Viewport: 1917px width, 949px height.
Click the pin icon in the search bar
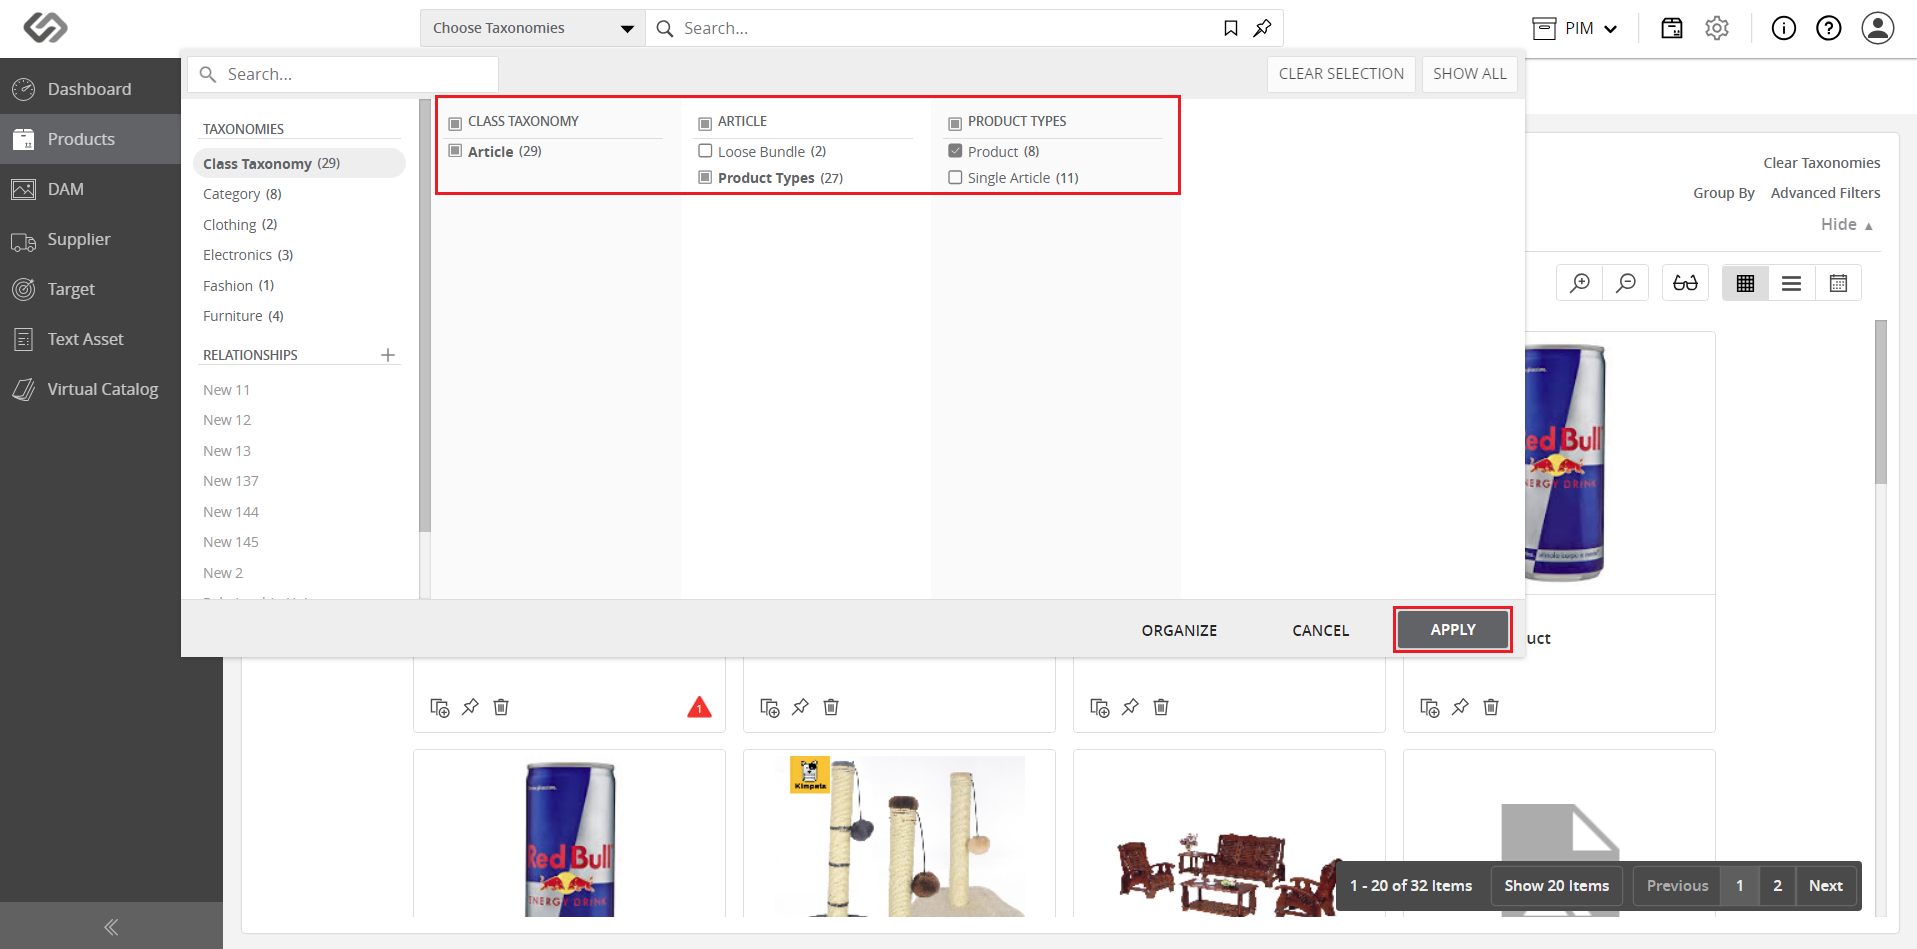(1262, 28)
